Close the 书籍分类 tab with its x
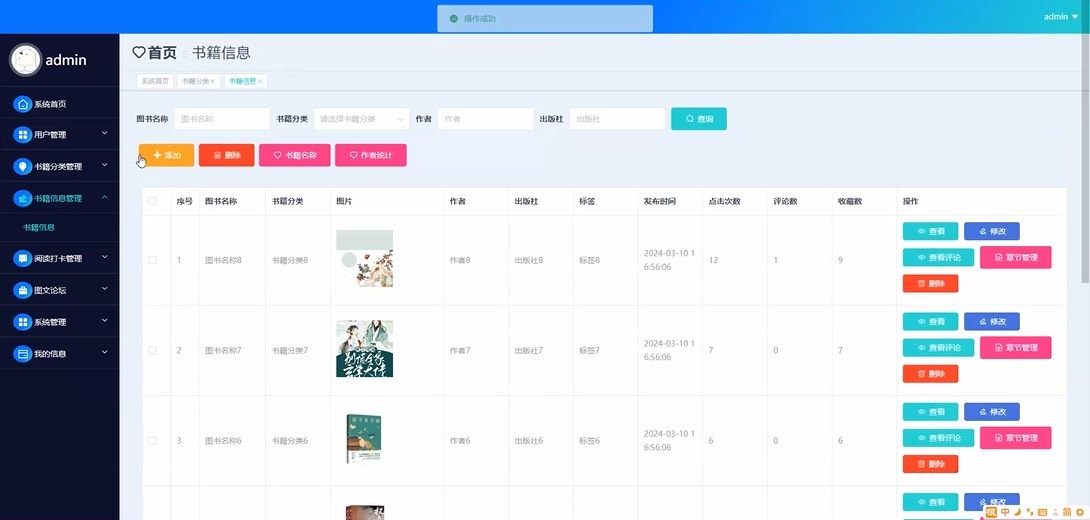 (x=213, y=81)
